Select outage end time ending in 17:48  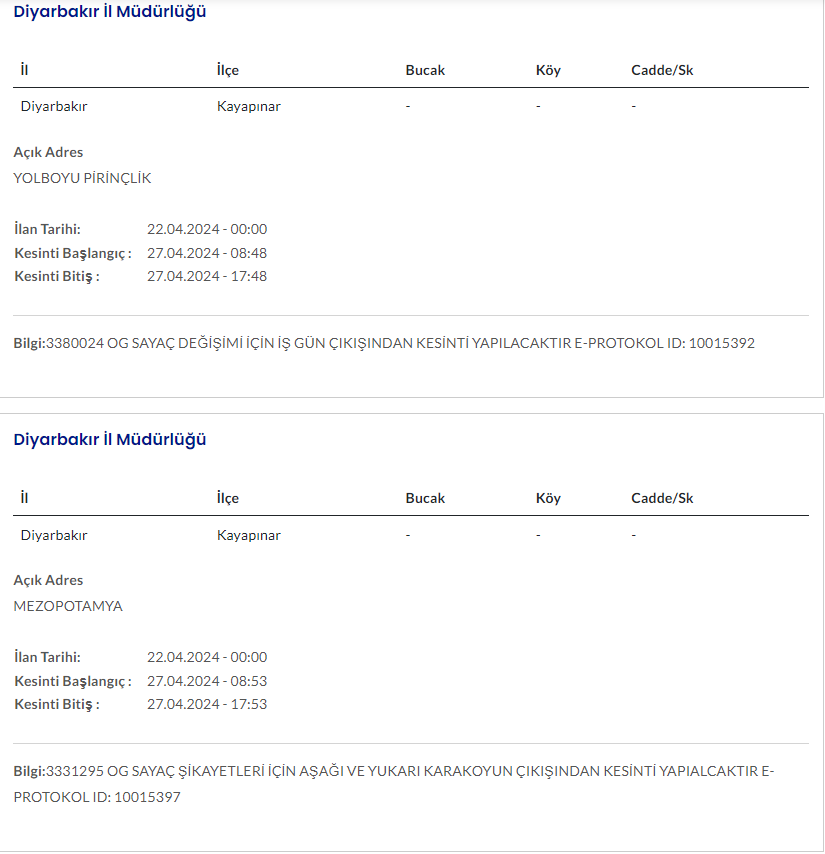tap(207, 276)
